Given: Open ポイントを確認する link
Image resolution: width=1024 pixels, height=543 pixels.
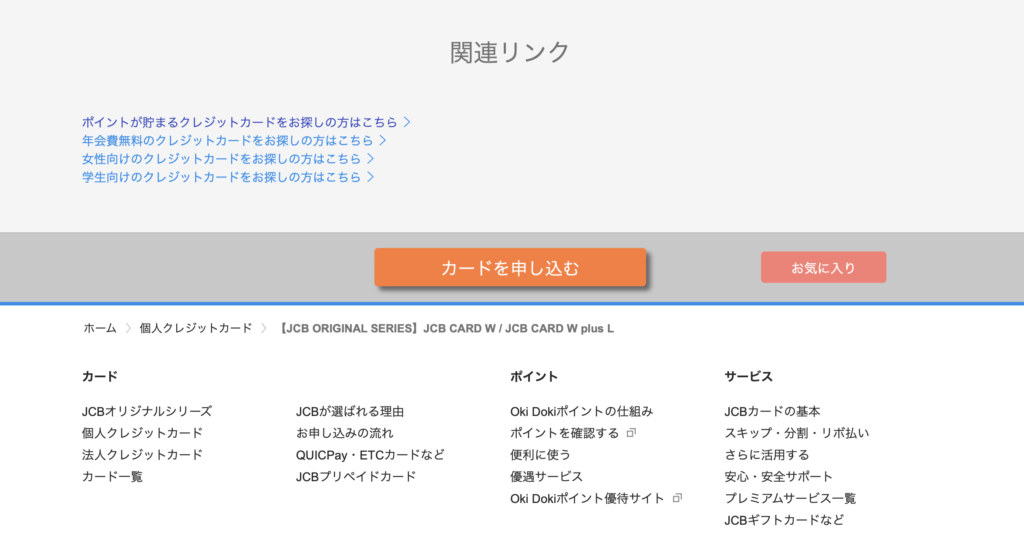Looking at the screenshot, I should coord(564,433).
